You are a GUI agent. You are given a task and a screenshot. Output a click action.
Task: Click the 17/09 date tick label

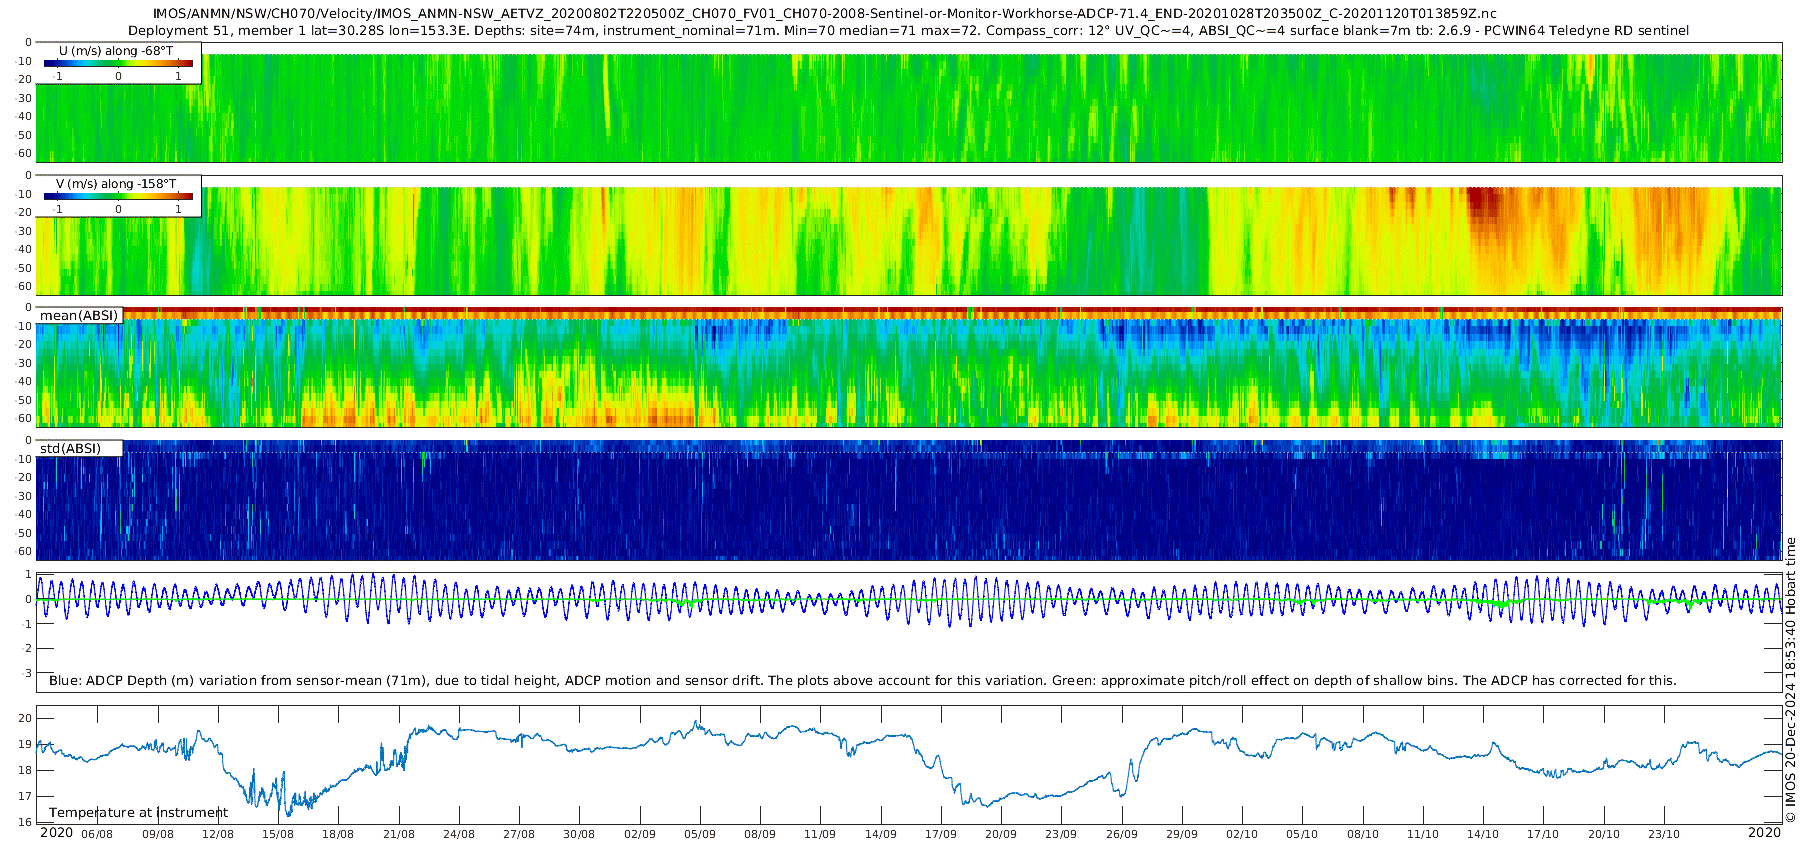tap(941, 834)
